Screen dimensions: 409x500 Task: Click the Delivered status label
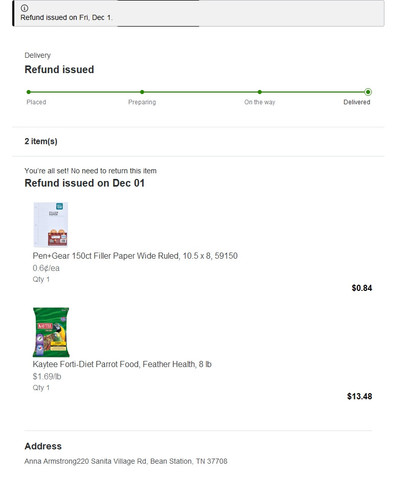tap(357, 102)
